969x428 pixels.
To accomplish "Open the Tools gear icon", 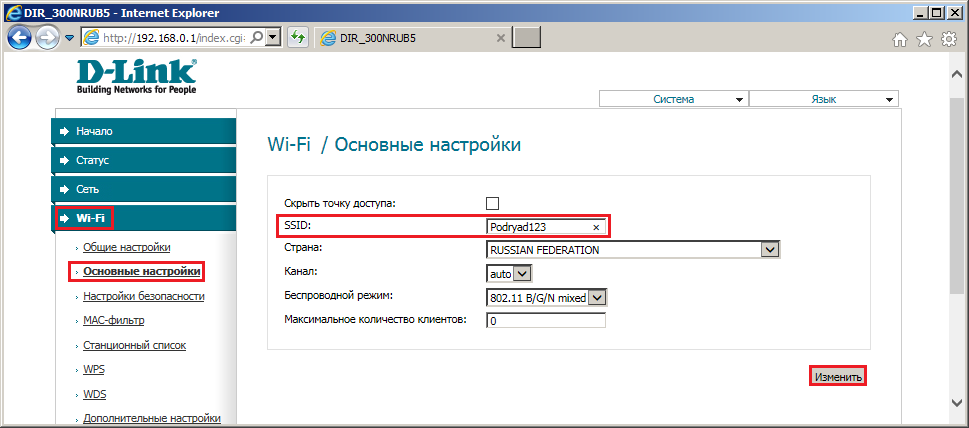I will tap(948, 40).
